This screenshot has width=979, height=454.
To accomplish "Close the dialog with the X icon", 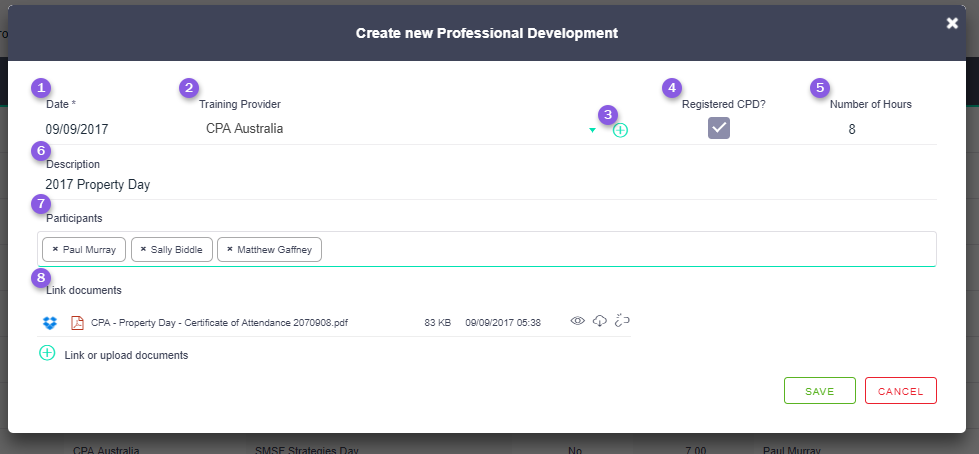I will (x=952, y=23).
